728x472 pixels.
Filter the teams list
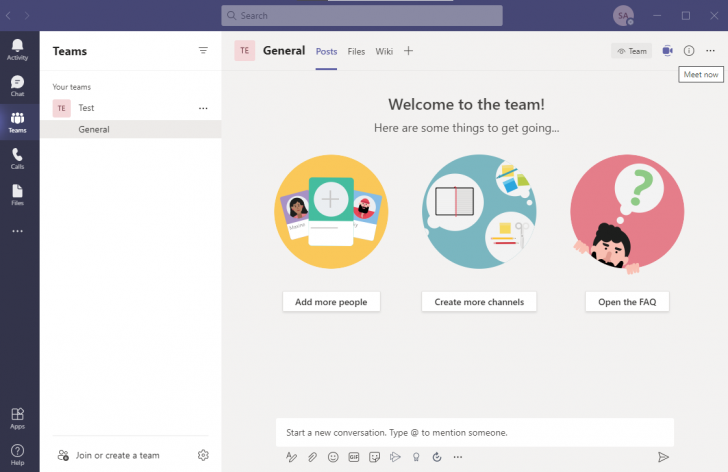click(203, 51)
